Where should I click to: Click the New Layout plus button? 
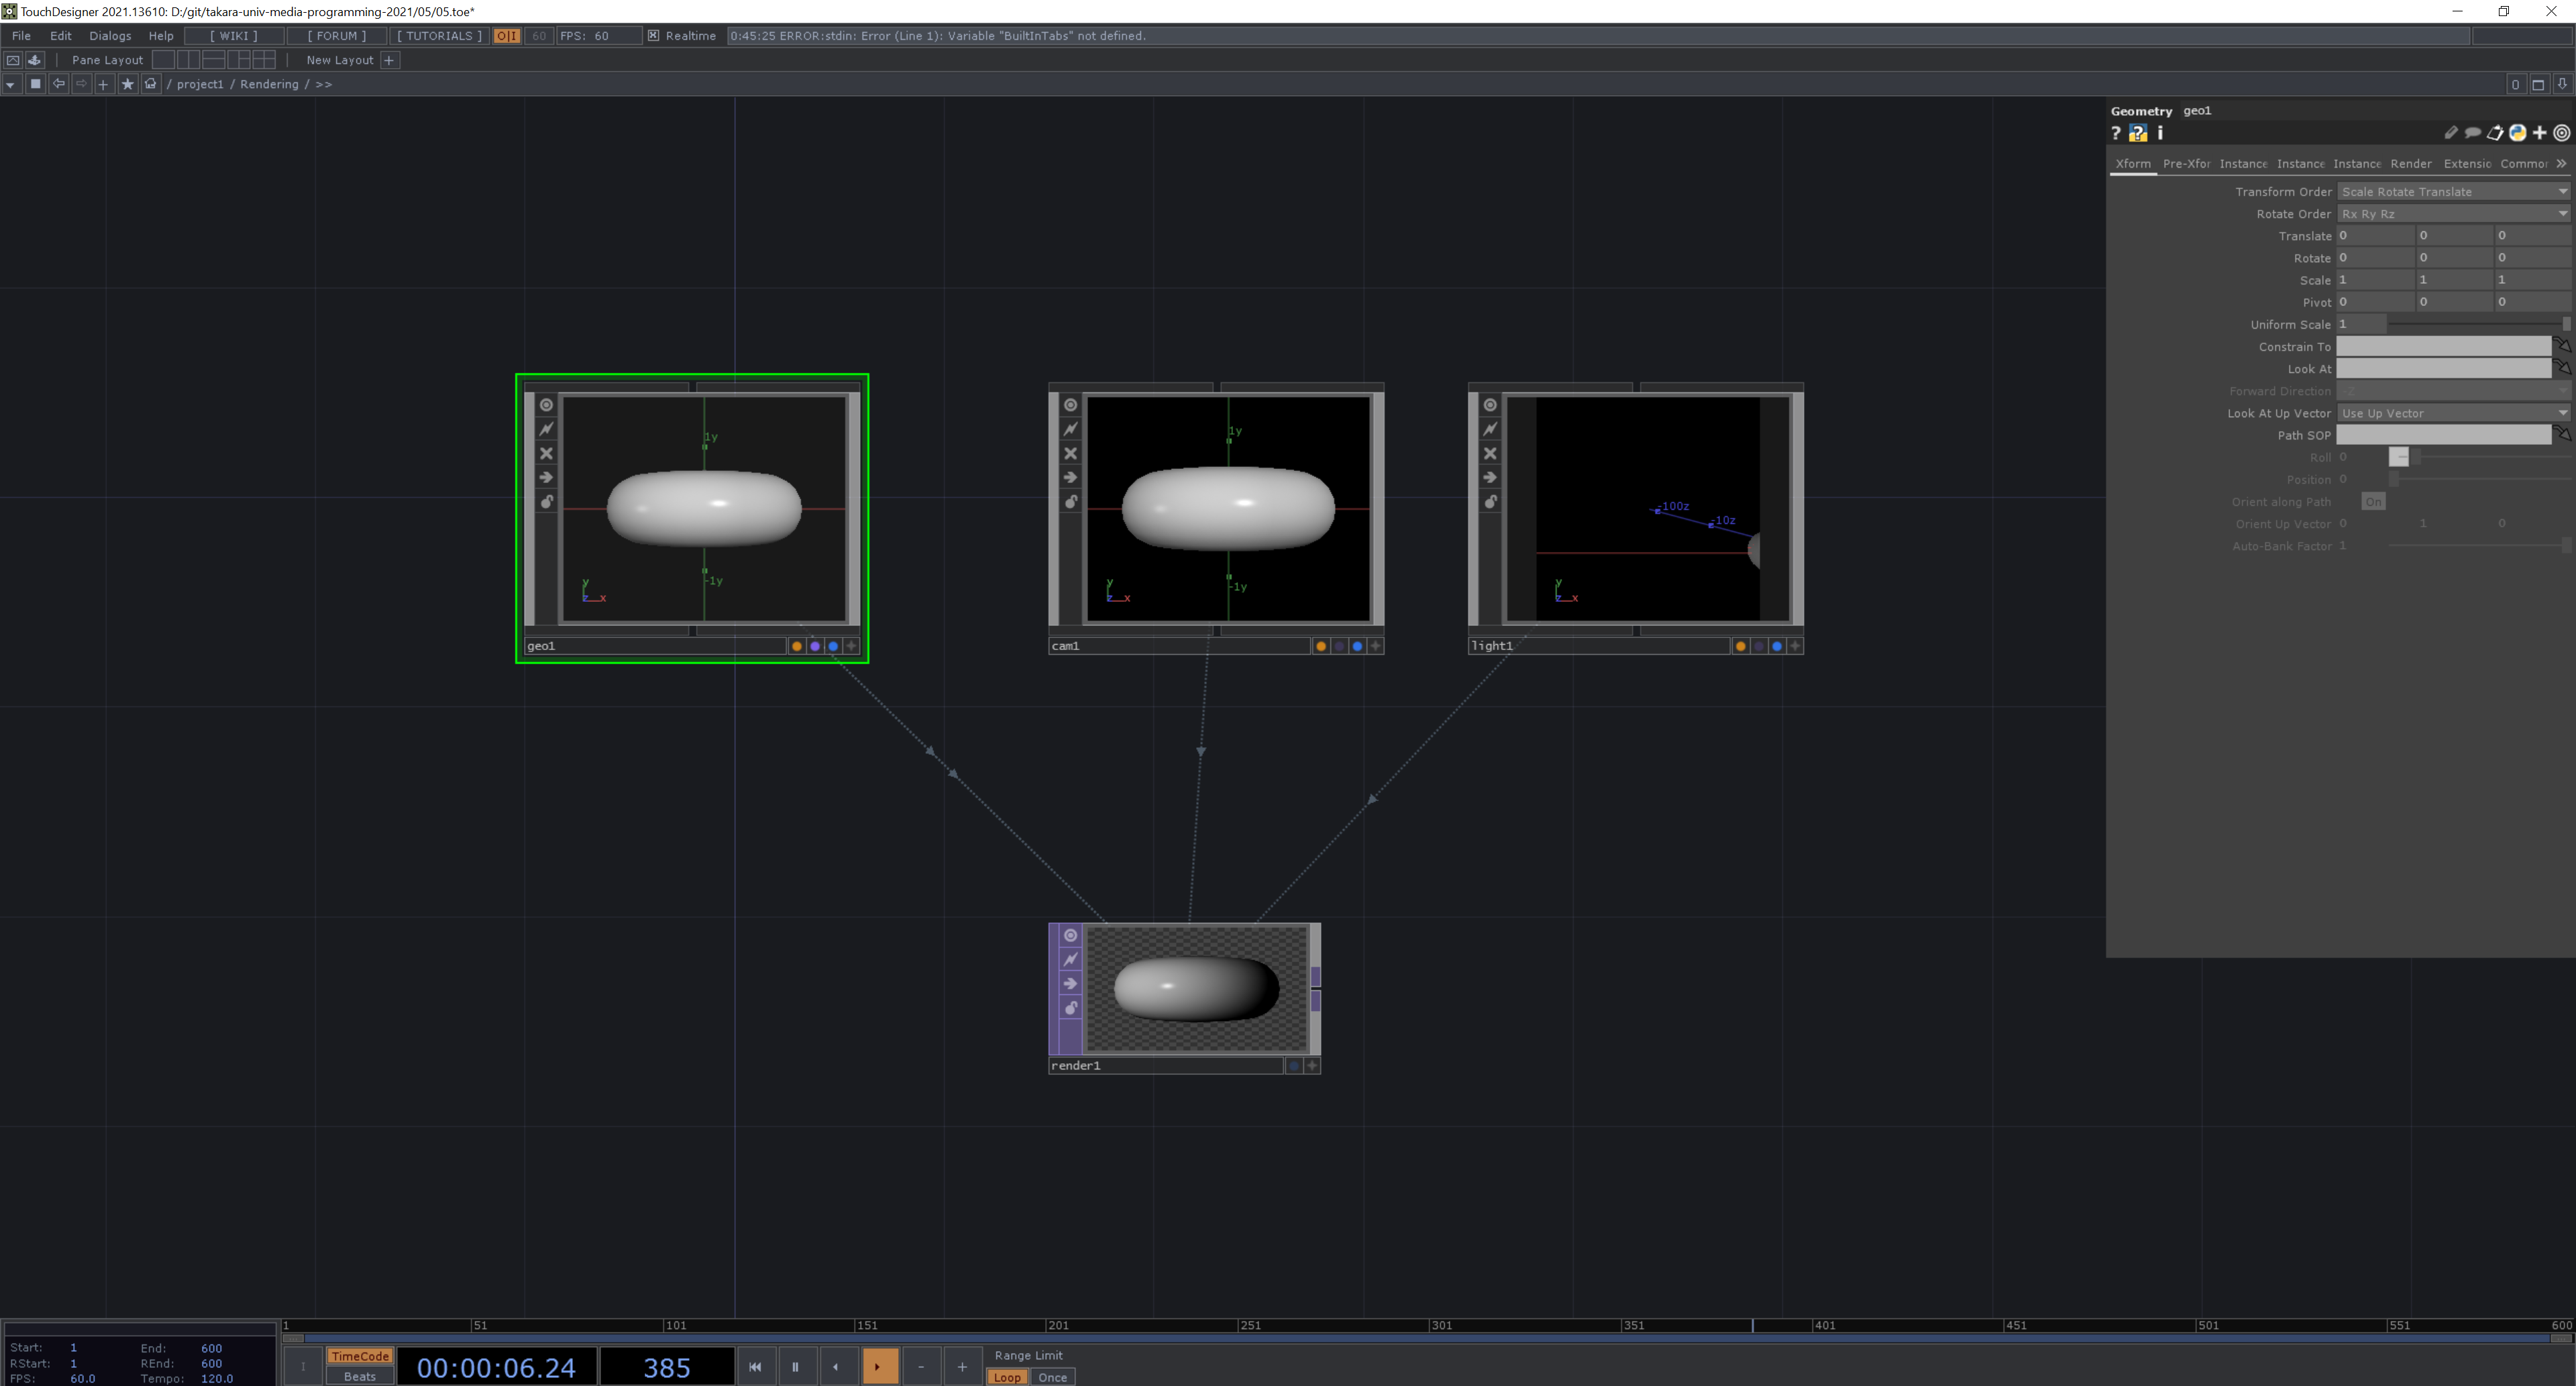pos(390,60)
